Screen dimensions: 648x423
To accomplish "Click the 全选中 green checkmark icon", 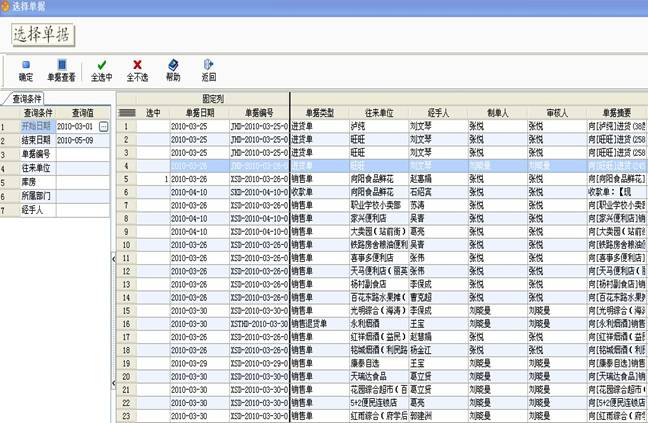I will click(102, 70).
